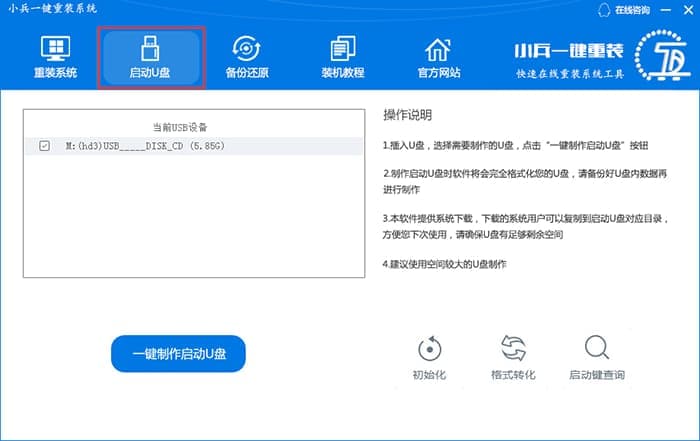Open the 重装系统 reinstall system tab
Screen dimensions: 700x441
pyautogui.click(x=55, y=57)
